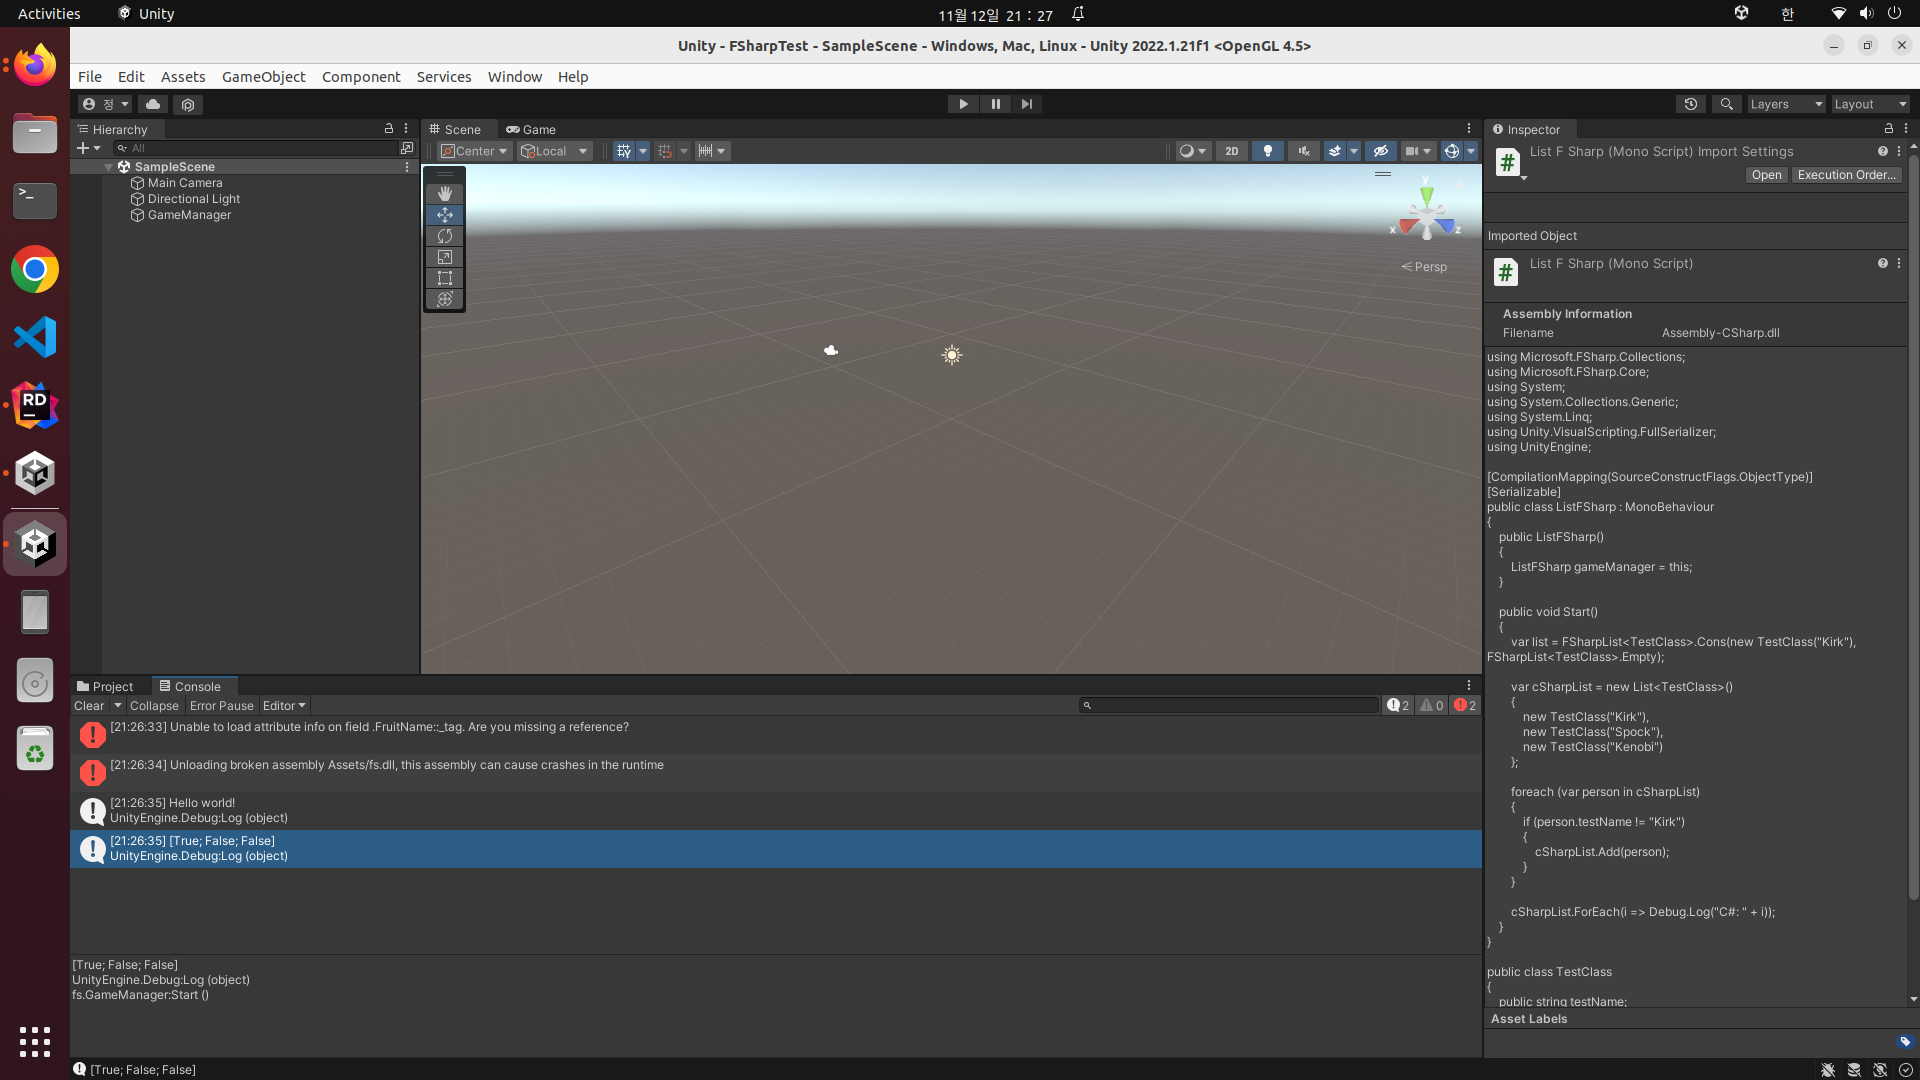This screenshot has width=1920, height=1080.
Task: Collapse the SampleScene hierarchy tree
Action: coord(109,167)
